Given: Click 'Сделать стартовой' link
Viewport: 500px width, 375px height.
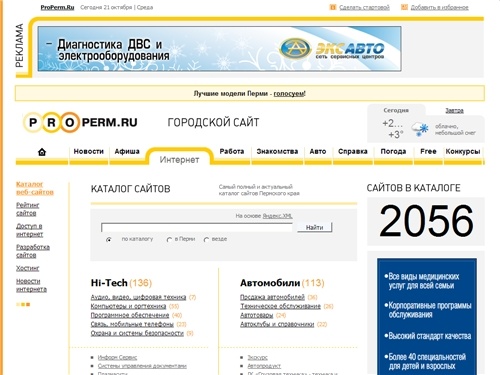Looking at the screenshot, I should (364, 7).
